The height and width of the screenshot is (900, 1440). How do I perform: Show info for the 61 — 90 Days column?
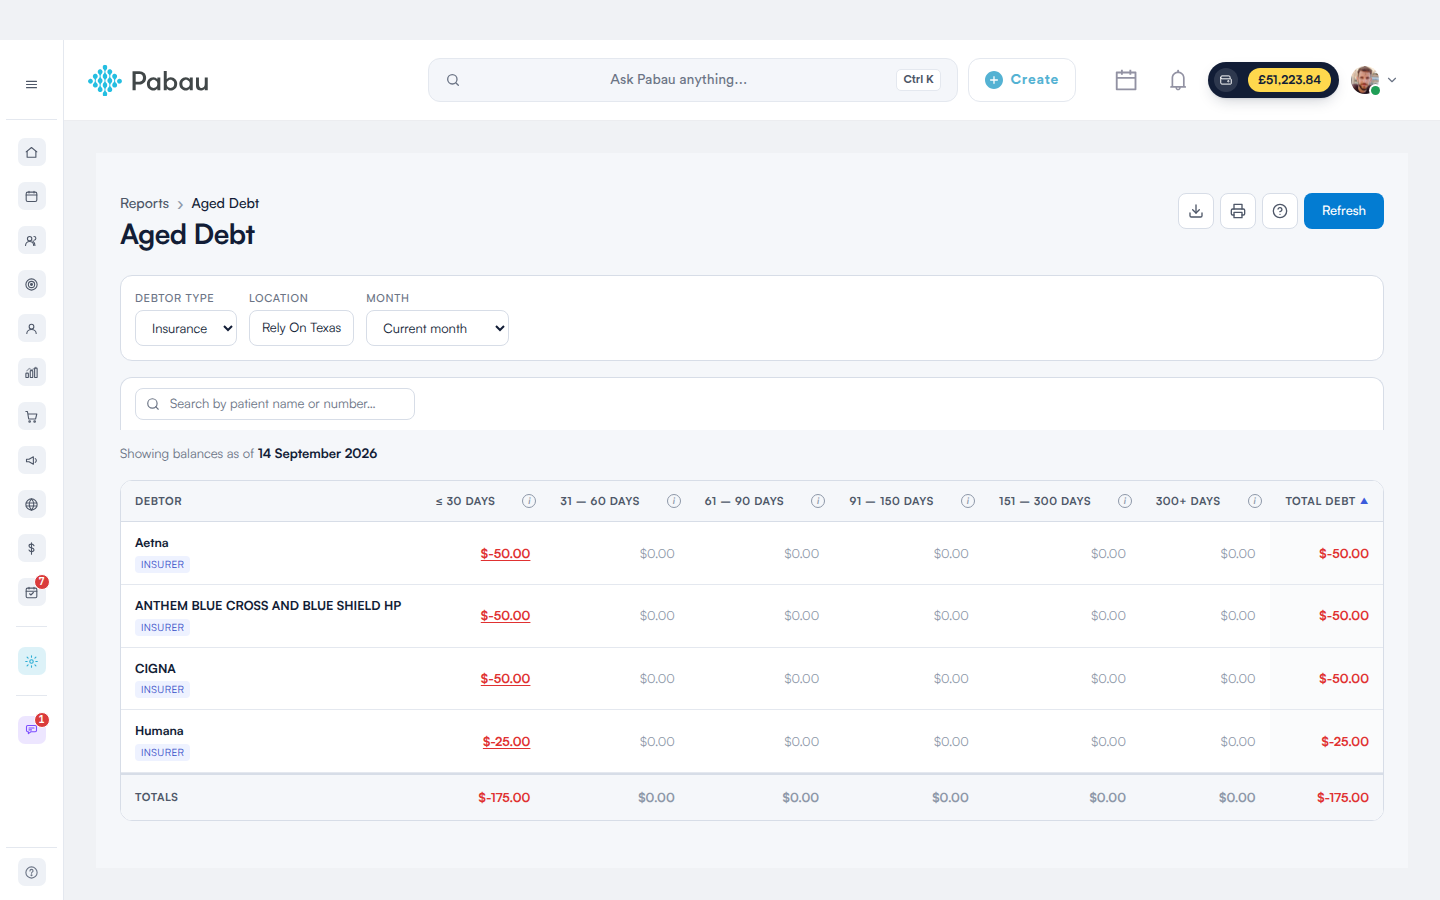(818, 501)
